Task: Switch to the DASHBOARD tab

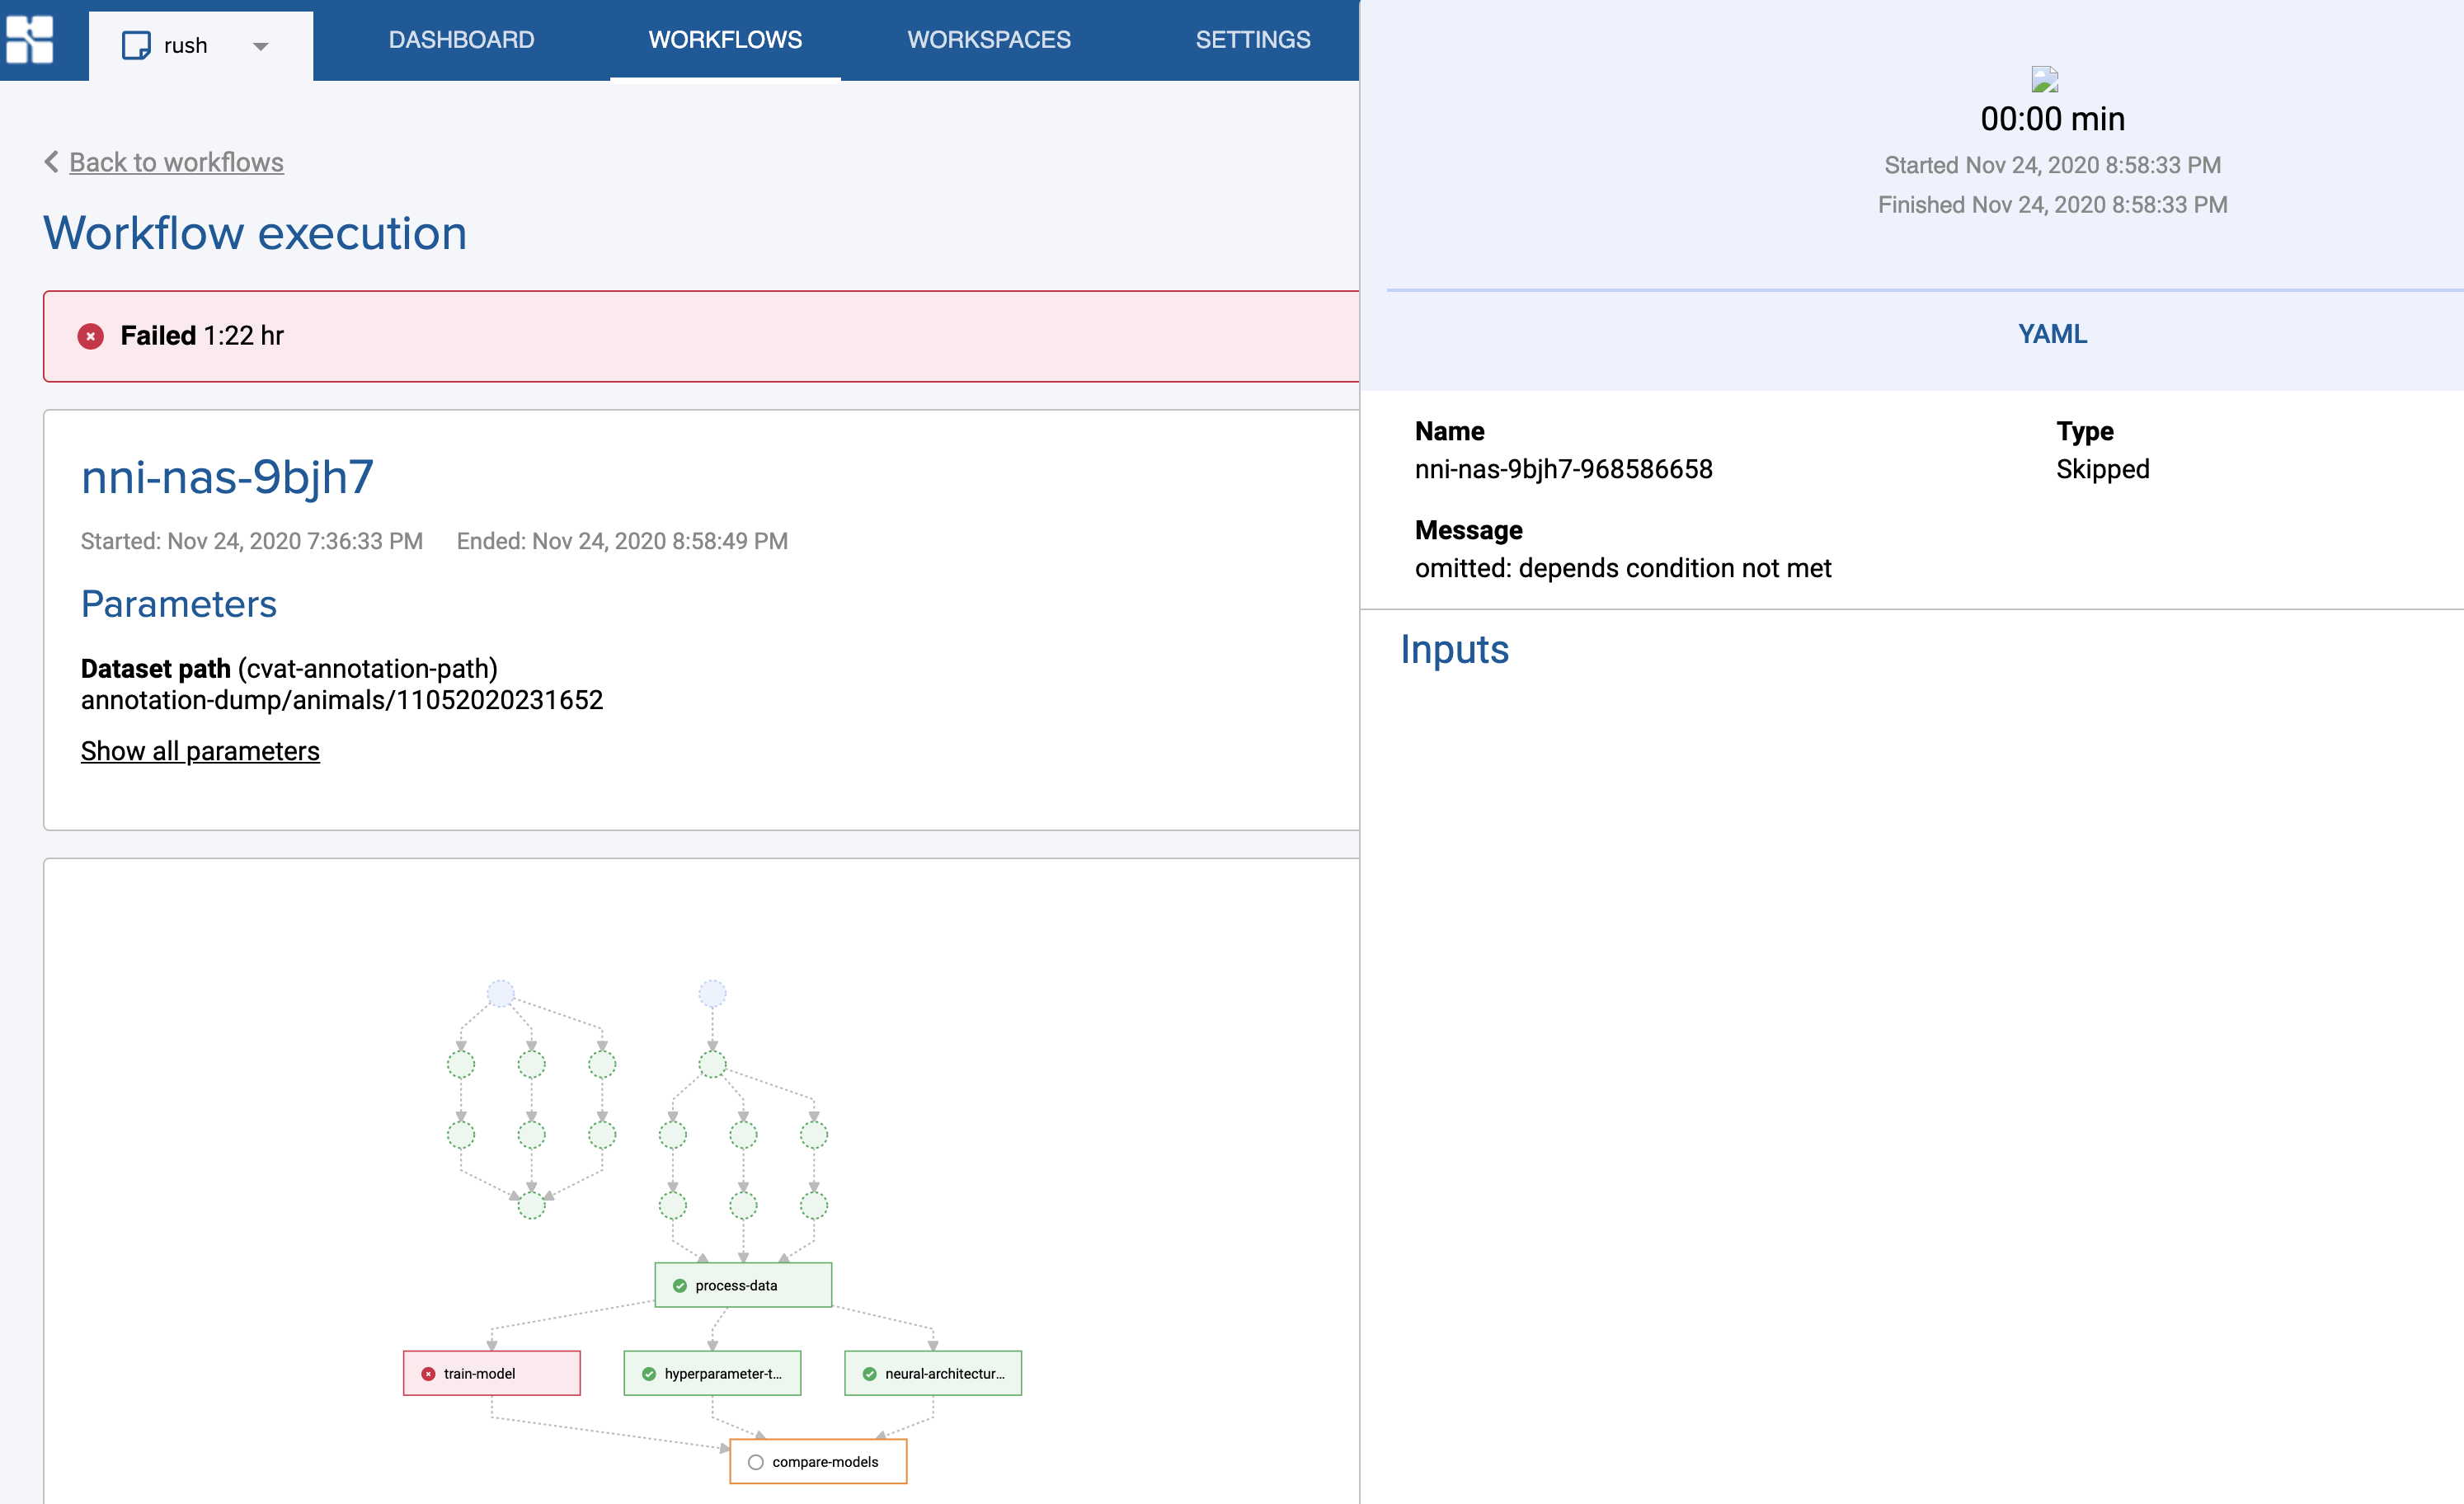Action: (x=462, y=40)
